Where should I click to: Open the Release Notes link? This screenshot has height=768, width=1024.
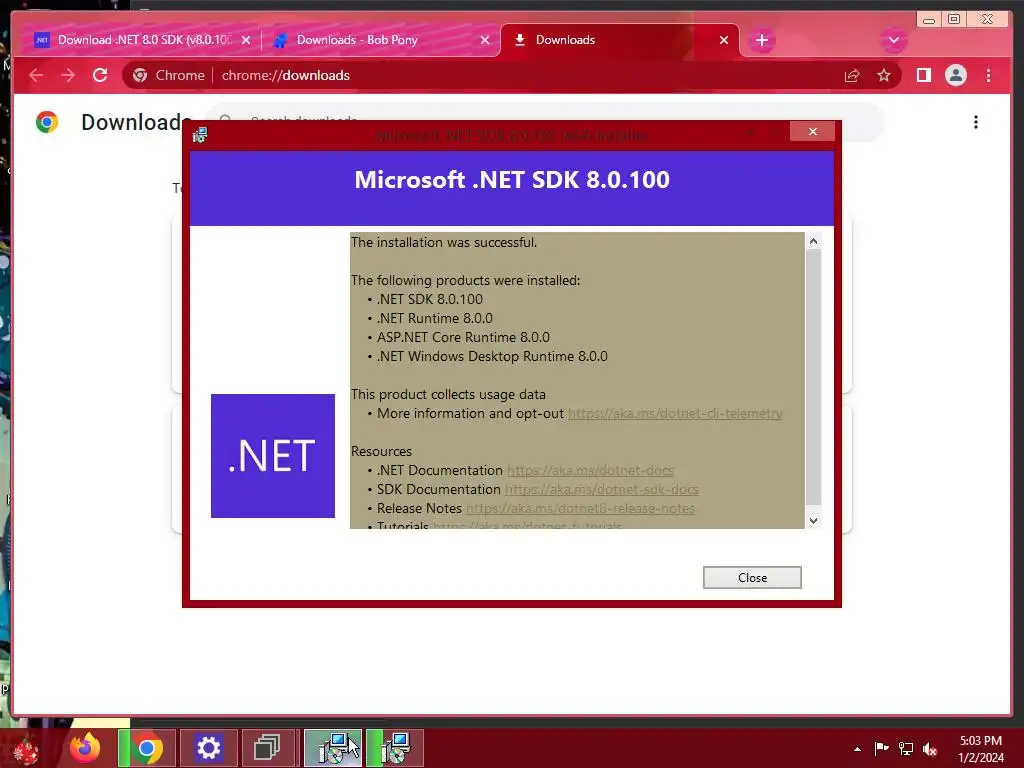tap(580, 508)
